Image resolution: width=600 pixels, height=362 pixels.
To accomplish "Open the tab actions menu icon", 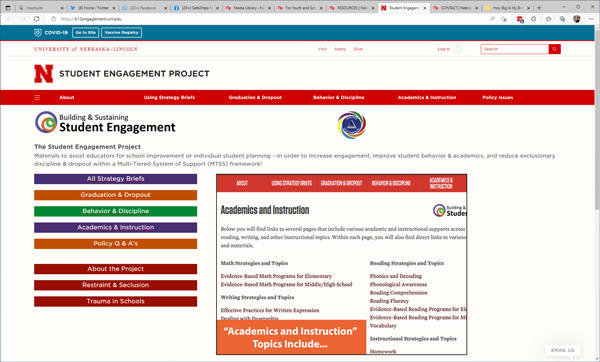I will 8,8.
